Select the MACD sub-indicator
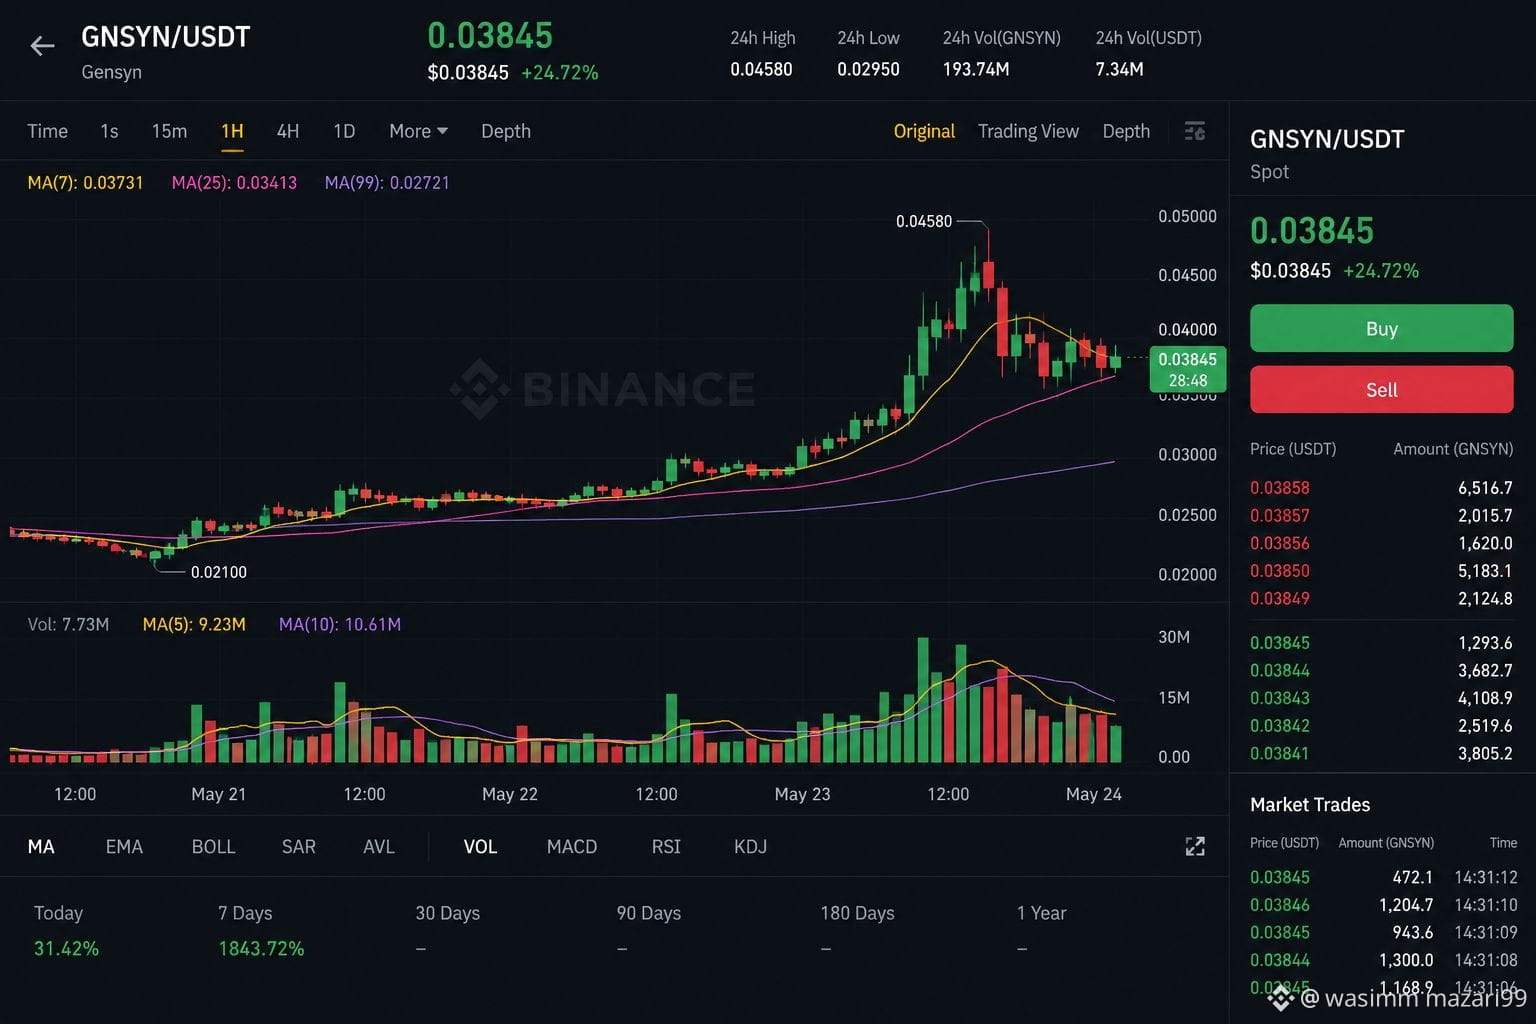Image resolution: width=1536 pixels, height=1024 pixels. coord(572,847)
